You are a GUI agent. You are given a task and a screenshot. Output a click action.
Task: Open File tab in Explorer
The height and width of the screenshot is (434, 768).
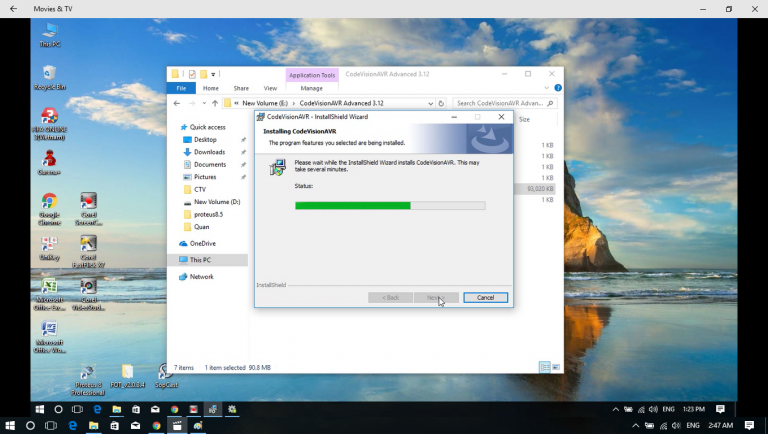(181, 88)
